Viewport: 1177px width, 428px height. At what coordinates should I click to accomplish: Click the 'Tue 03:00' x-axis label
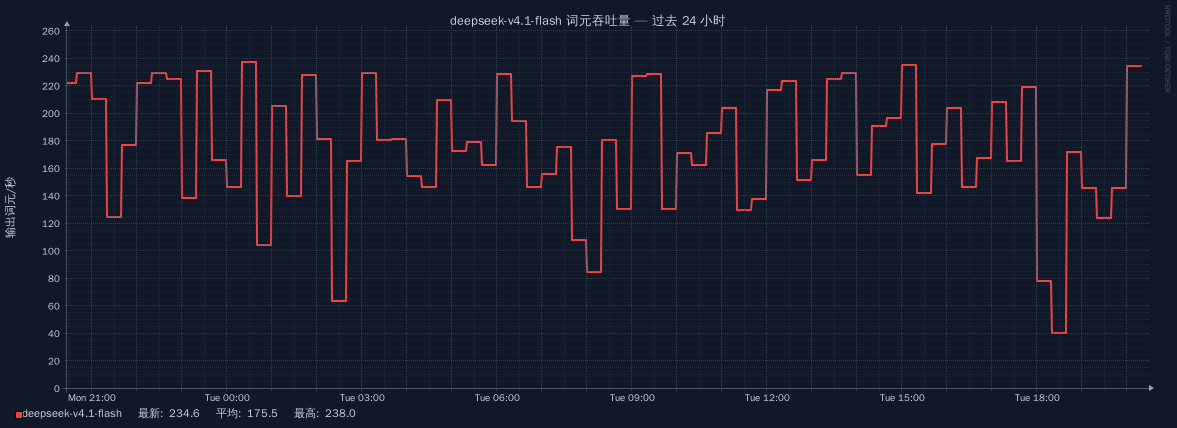(x=362, y=397)
